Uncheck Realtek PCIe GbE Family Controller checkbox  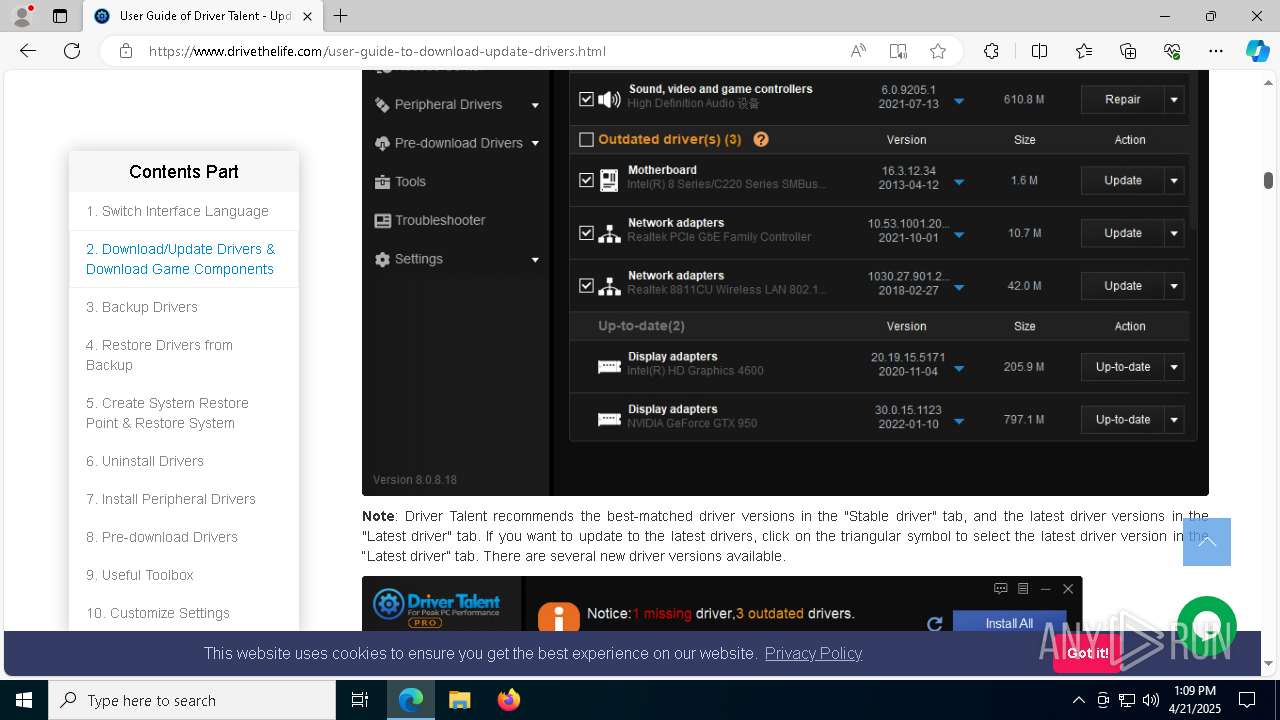click(x=587, y=233)
